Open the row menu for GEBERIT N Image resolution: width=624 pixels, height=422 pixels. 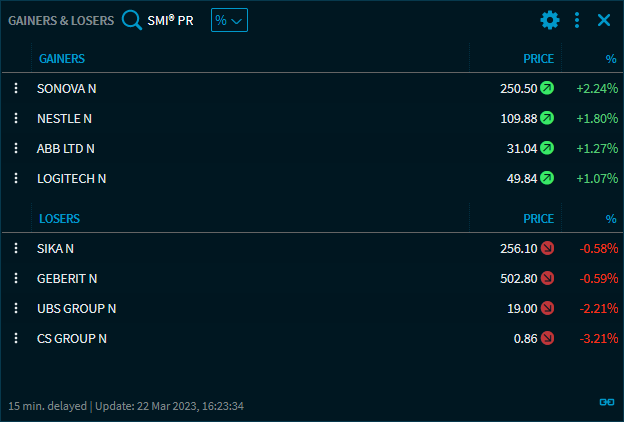(x=16, y=278)
